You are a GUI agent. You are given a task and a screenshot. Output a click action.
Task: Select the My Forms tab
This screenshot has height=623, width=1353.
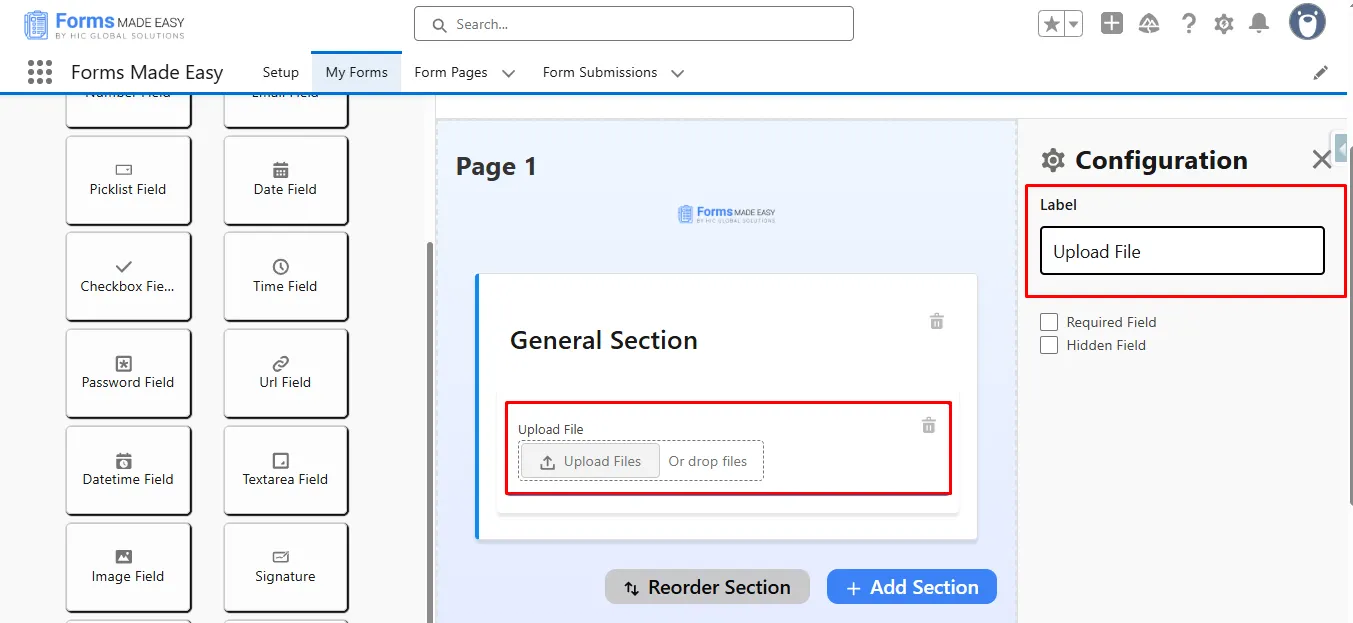click(357, 72)
